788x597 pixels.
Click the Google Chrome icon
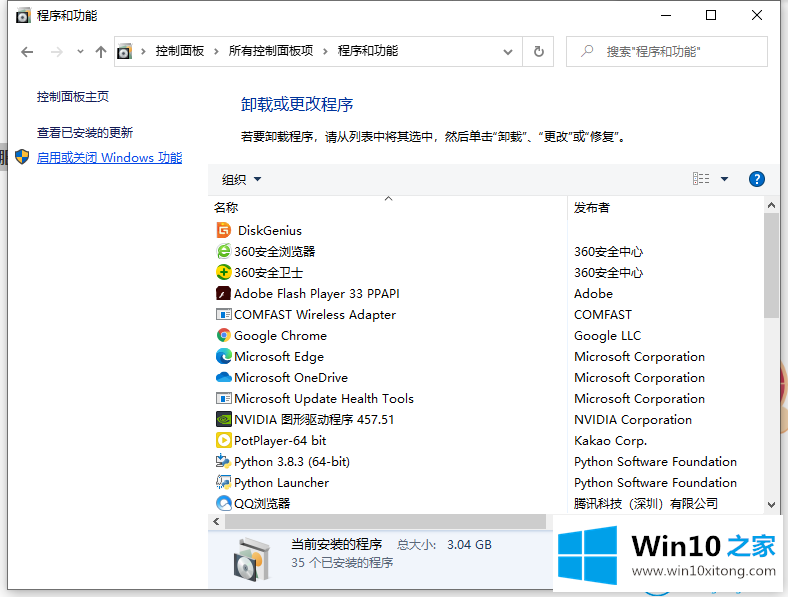tap(223, 335)
